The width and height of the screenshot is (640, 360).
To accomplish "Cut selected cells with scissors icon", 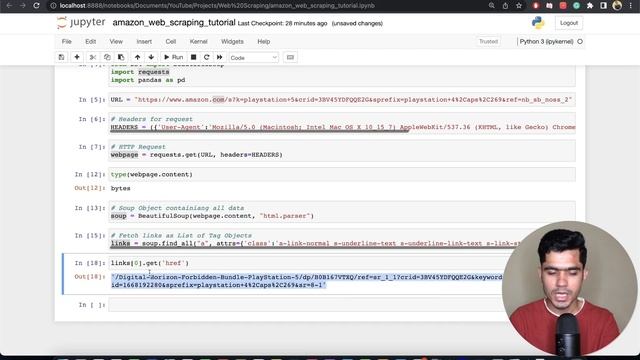I will 93,57.
